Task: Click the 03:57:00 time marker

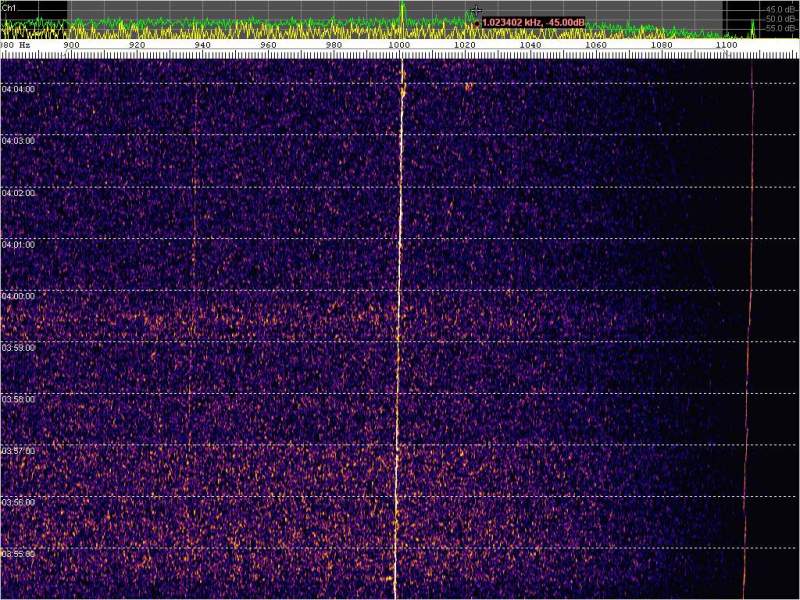Action: [19, 451]
